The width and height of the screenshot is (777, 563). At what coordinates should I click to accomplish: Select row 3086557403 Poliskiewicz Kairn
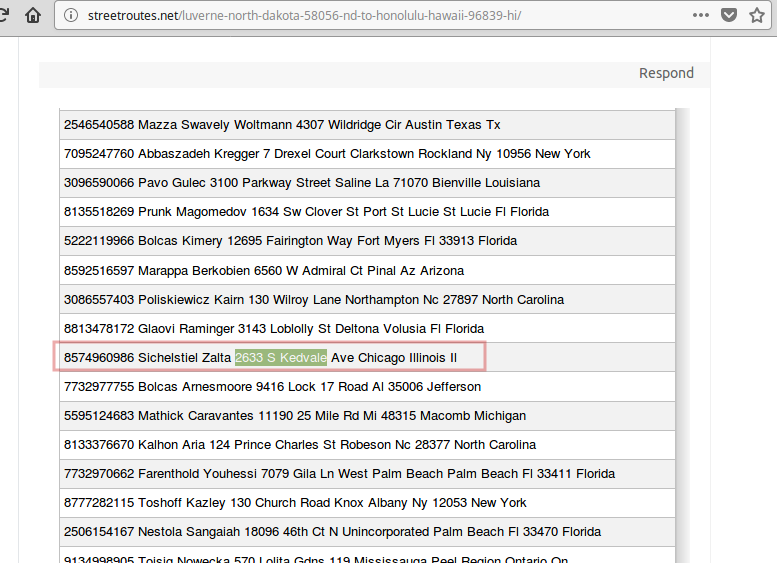coord(367,299)
